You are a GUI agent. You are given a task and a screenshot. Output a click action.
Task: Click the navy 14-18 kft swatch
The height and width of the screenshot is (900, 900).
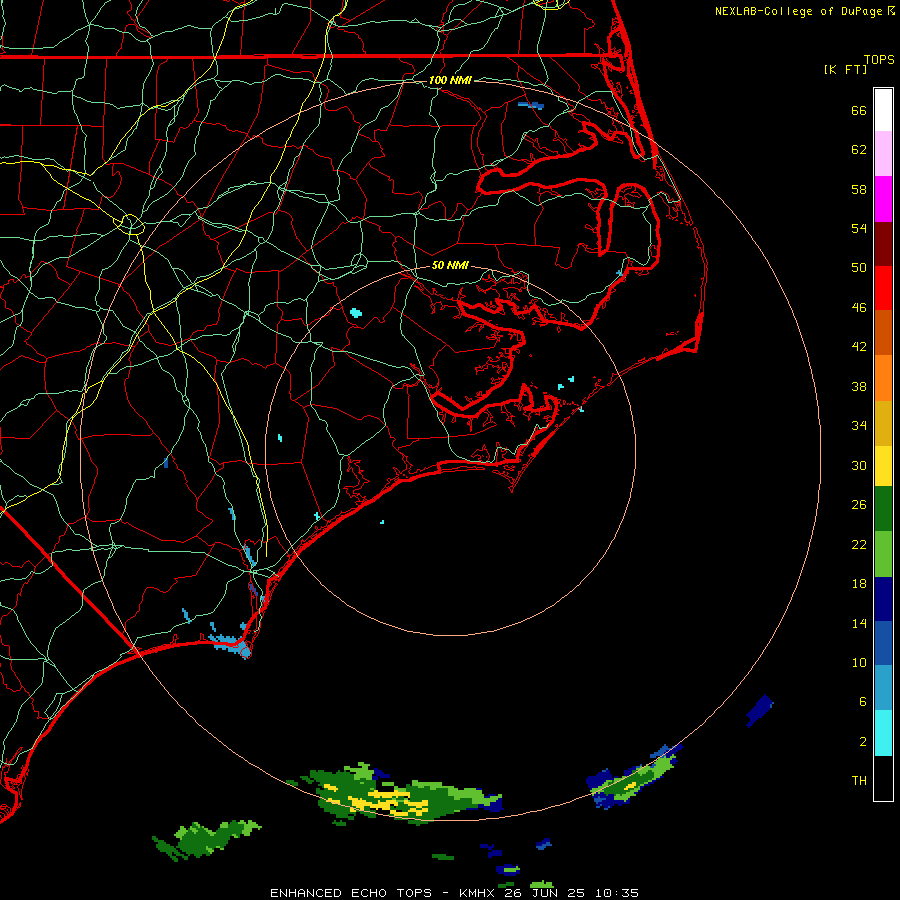883,599
